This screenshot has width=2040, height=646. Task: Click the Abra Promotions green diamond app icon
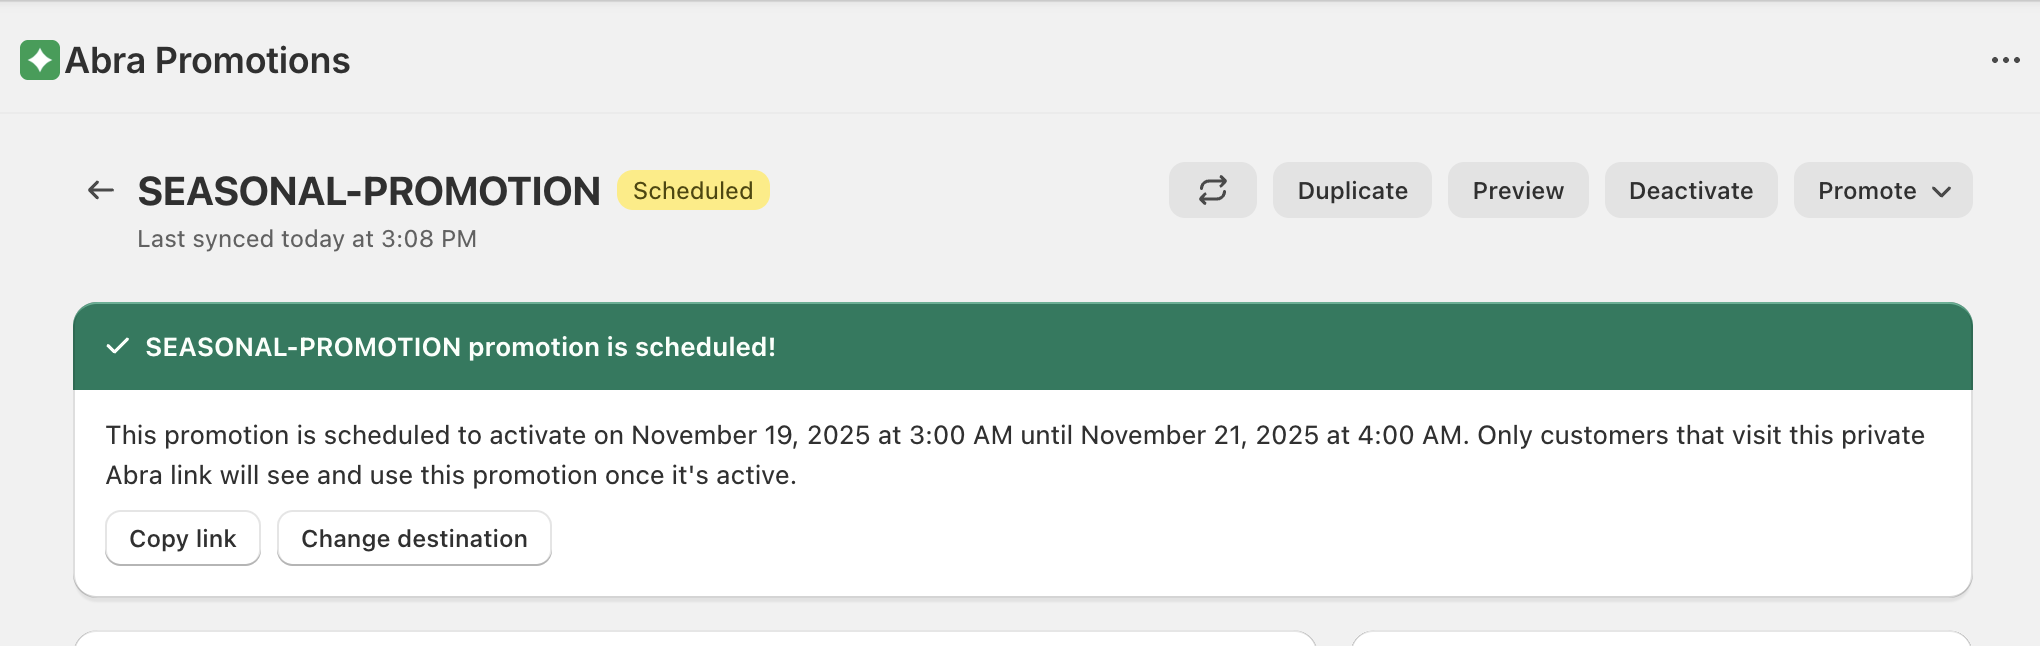[38, 60]
